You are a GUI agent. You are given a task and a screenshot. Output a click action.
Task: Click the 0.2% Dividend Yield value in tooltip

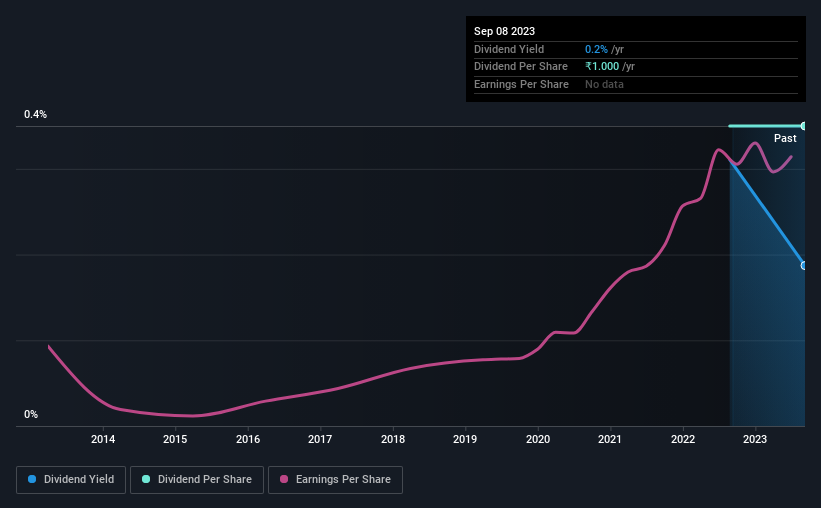[596, 49]
